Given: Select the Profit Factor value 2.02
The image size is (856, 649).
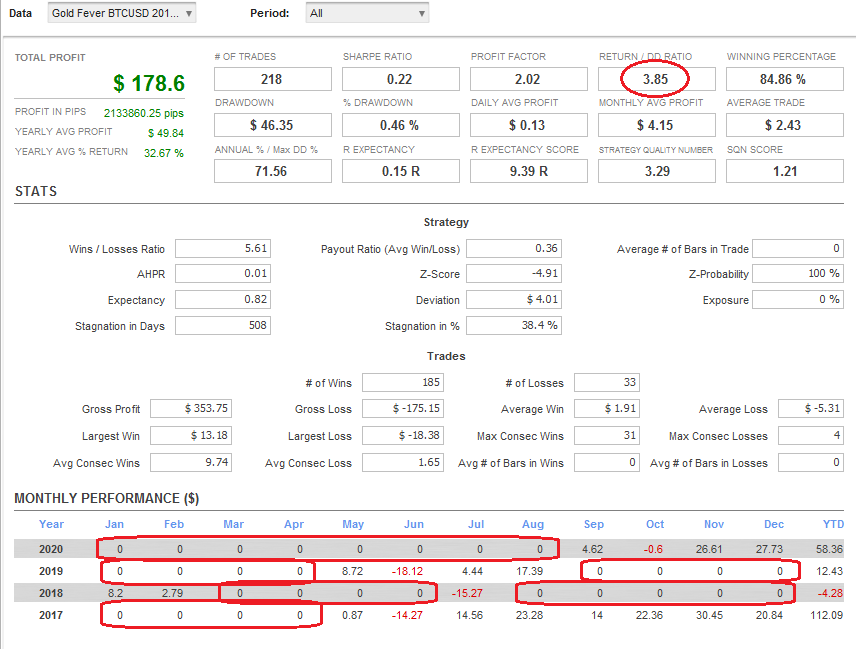Looking at the screenshot, I should 528,79.
